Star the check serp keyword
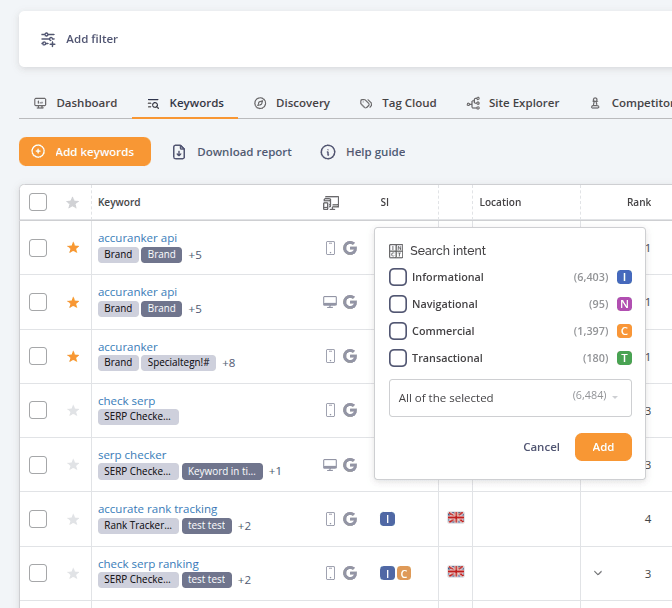Screen dimensions: 672x608 pos(73,410)
